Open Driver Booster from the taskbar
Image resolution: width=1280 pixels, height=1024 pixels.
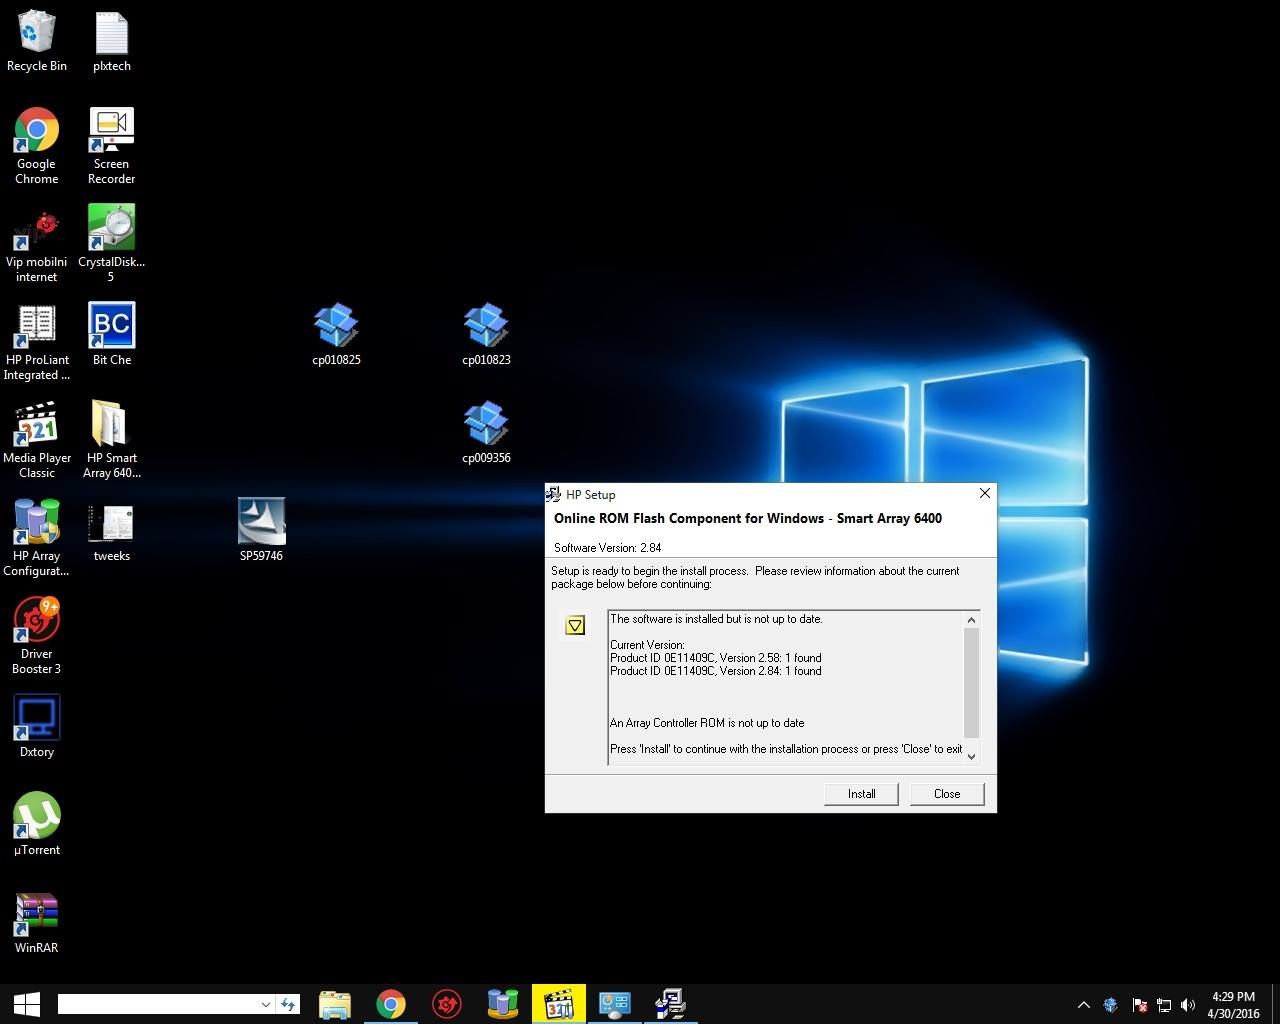[447, 1004]
